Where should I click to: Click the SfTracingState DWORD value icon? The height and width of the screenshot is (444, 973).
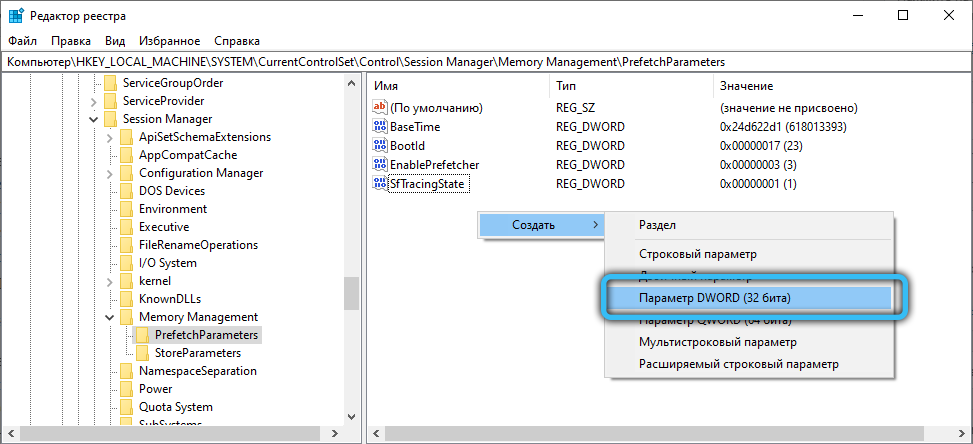click(x=379, y=183)
